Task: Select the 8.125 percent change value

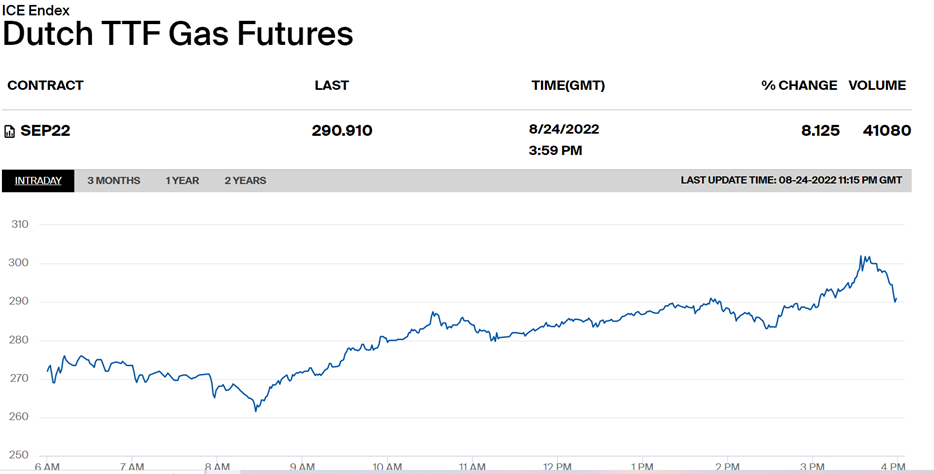Action: 820,131
